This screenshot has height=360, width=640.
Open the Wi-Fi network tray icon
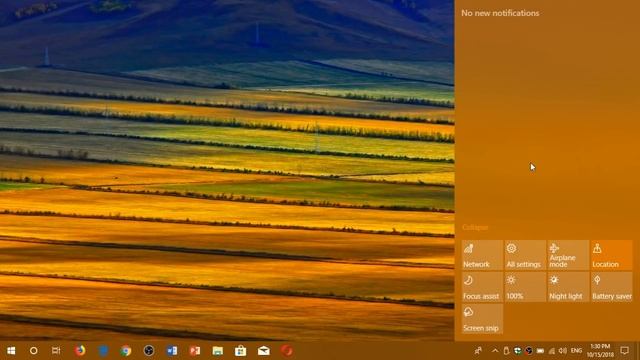point(552,351)
